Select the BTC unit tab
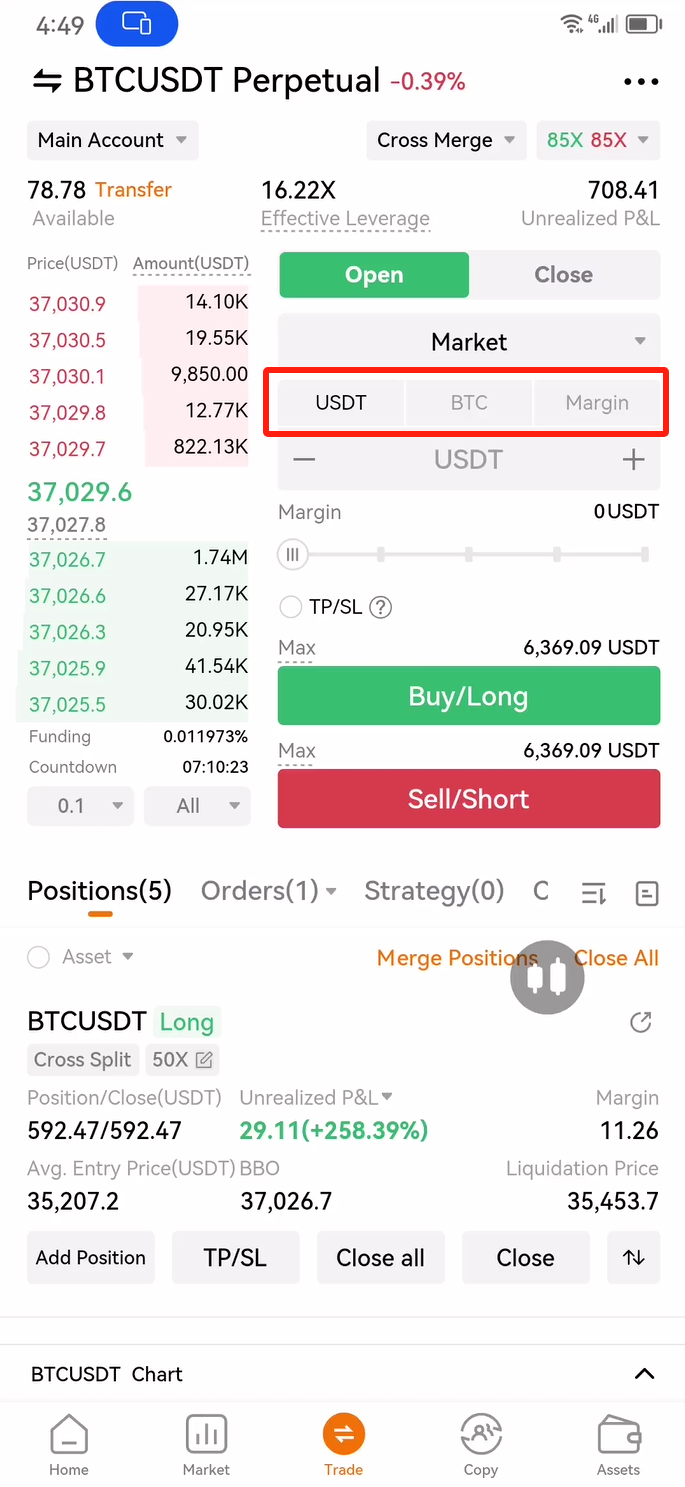685x1487 pixels. click(469, 403)
